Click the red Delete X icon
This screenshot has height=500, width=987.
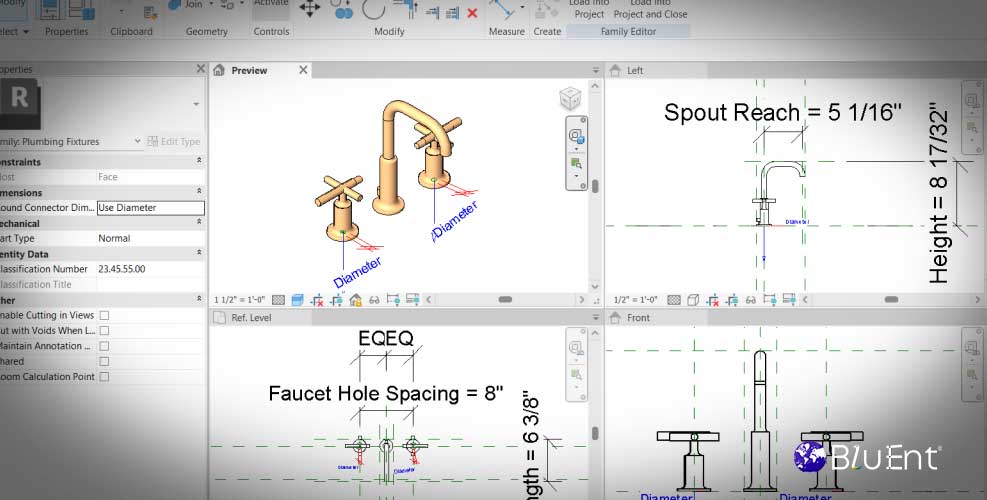click(x=472, y=13)
